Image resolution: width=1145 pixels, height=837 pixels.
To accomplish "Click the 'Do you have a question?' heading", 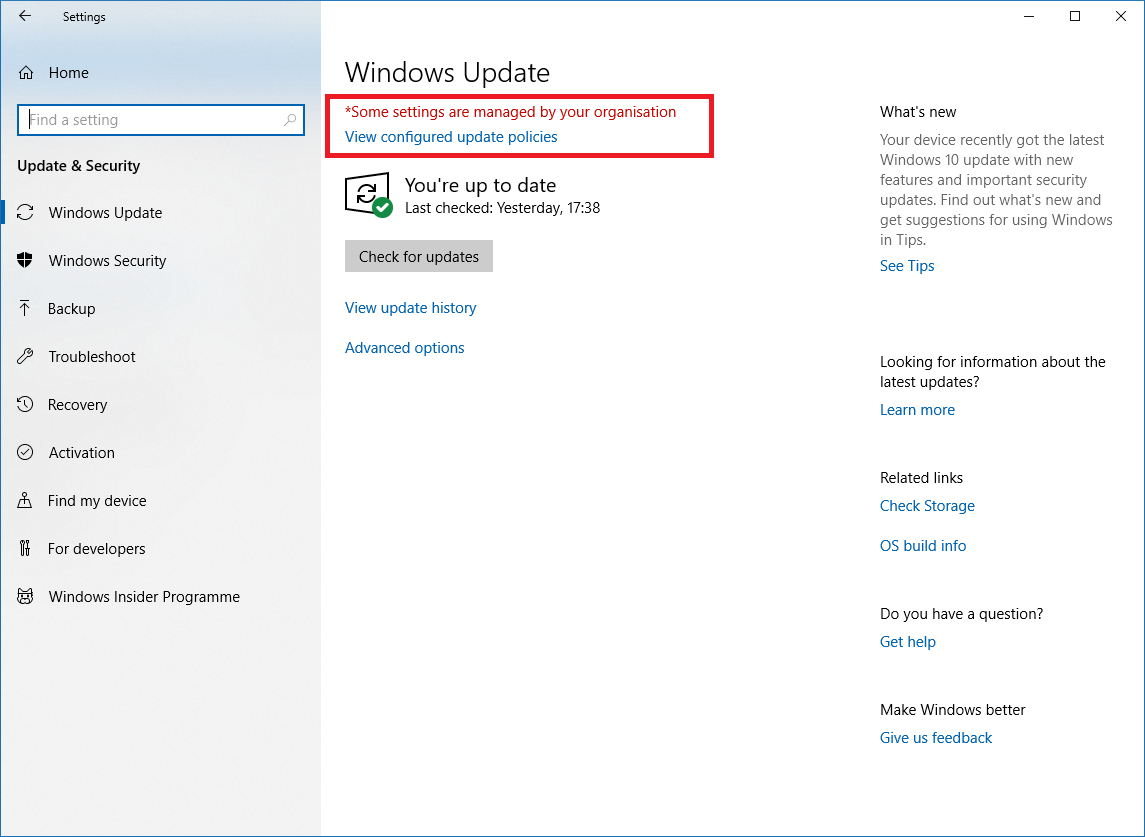I will click(962, 614).
